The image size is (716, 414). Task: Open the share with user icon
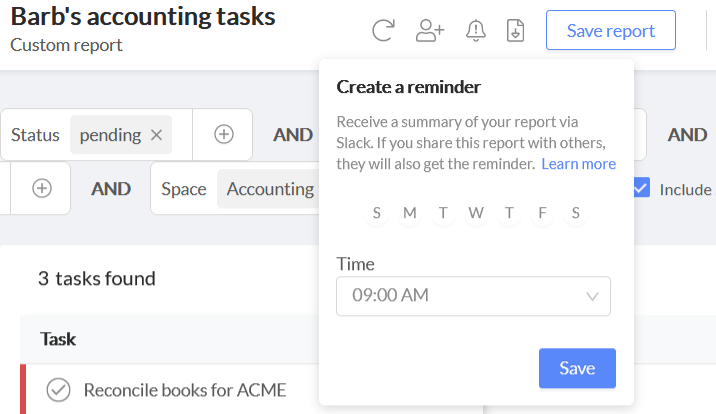(430, 31)
